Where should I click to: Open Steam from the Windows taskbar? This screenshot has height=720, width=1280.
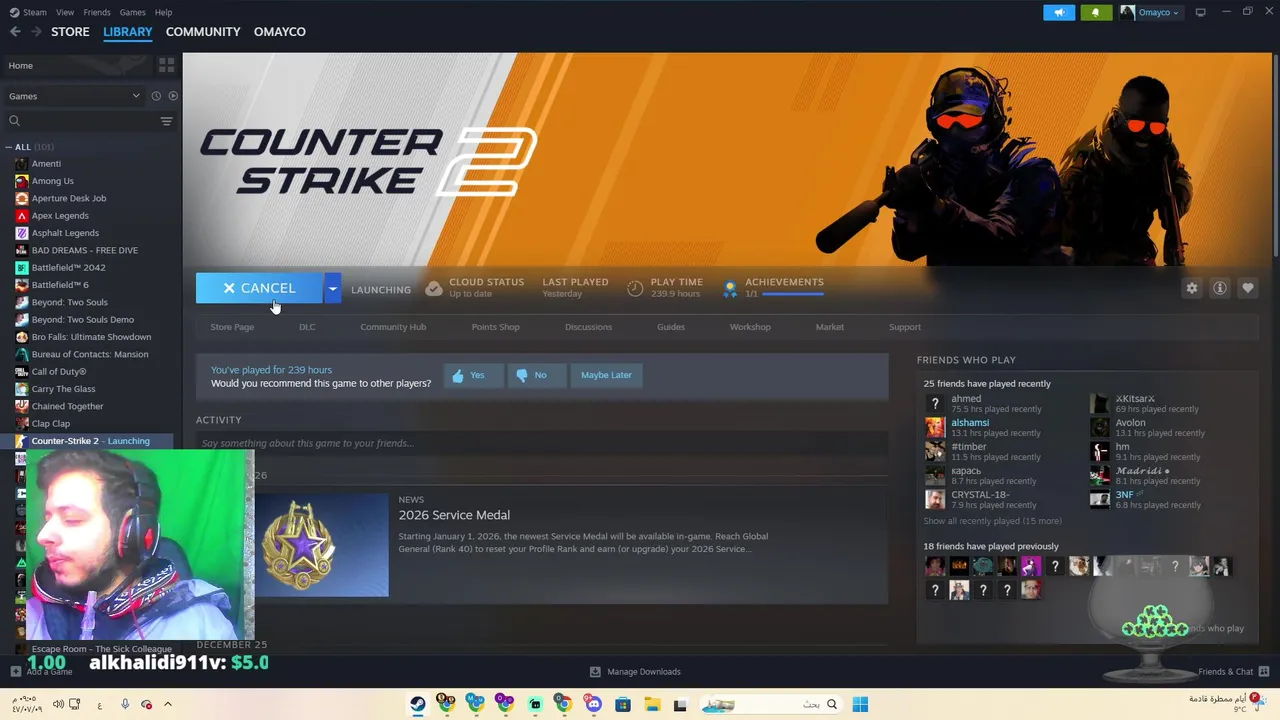click(418, 704)
